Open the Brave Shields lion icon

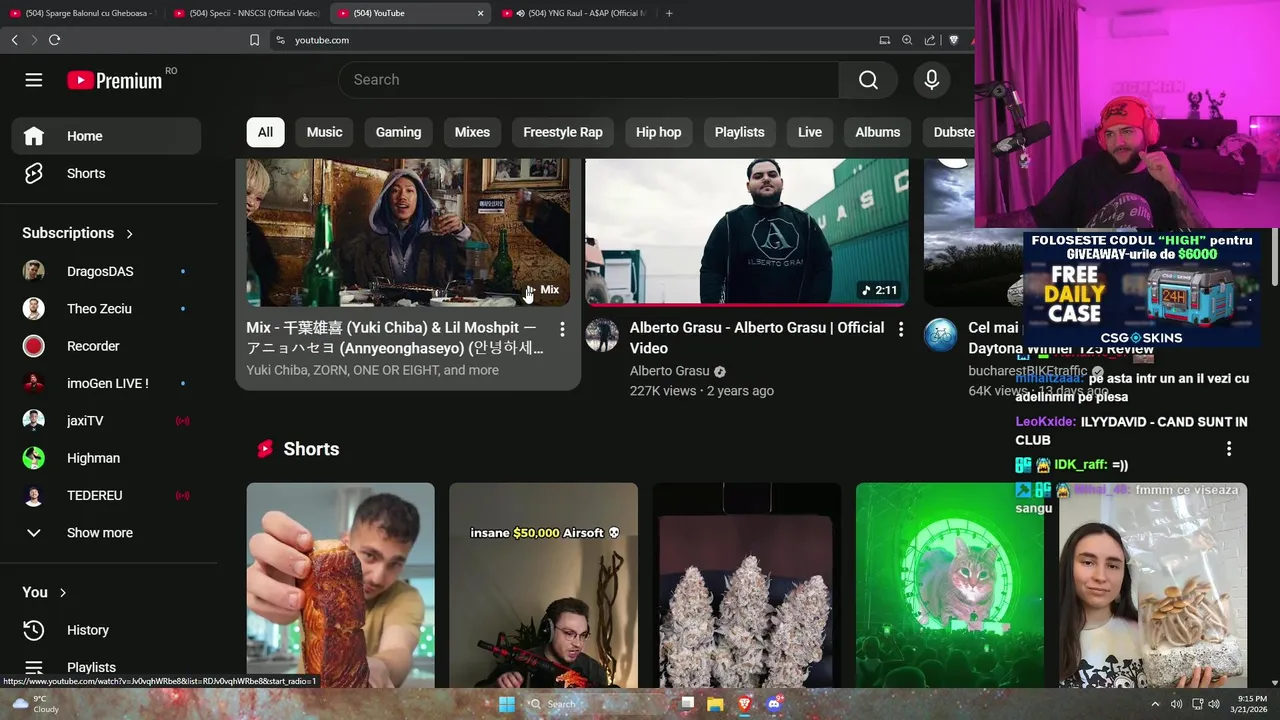click(x=953, y=40)
